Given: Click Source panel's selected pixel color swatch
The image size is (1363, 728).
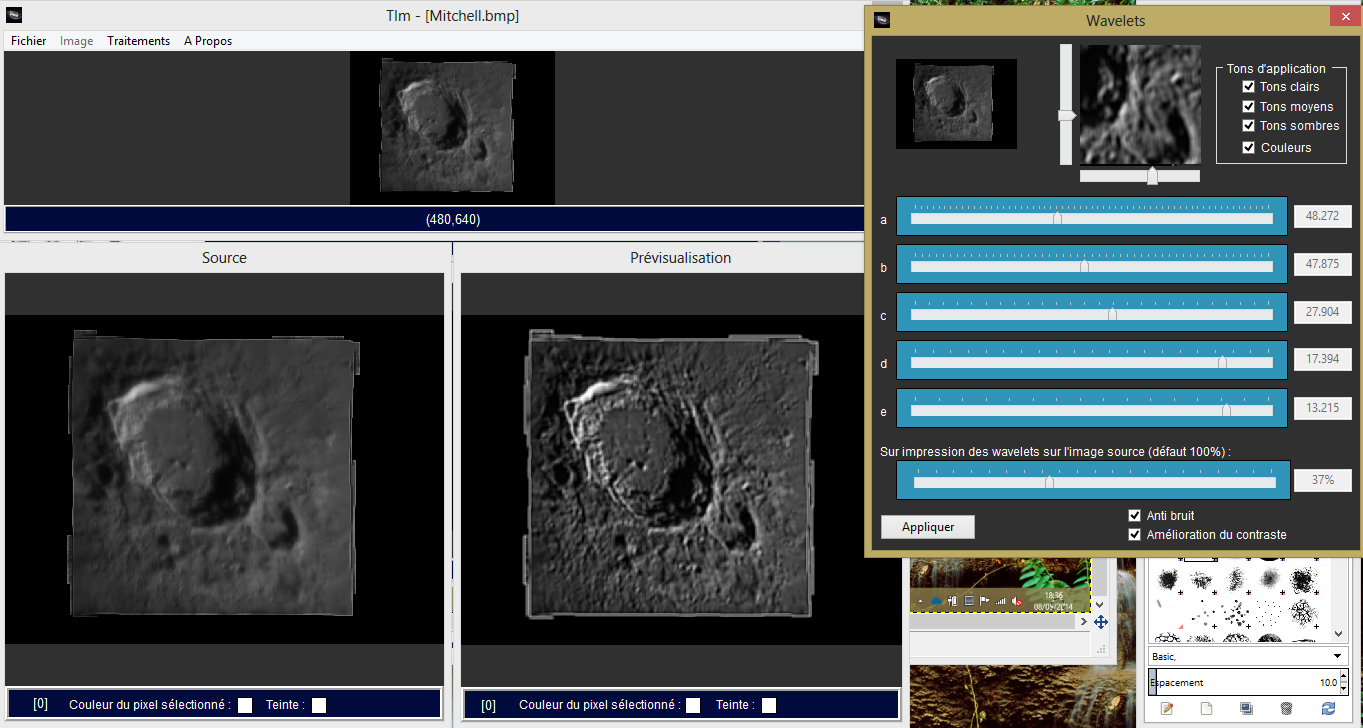Looking at the screenshot, I should (x=245, y=705).
